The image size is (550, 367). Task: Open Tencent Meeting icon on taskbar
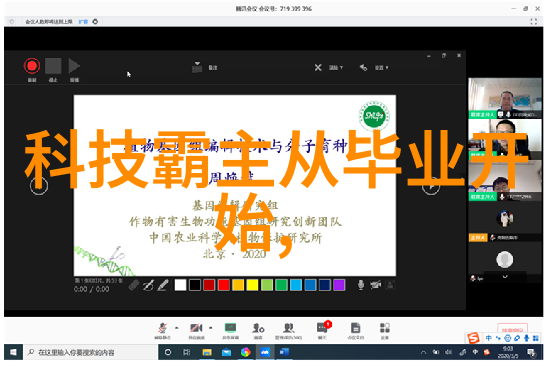click(265, 352)
